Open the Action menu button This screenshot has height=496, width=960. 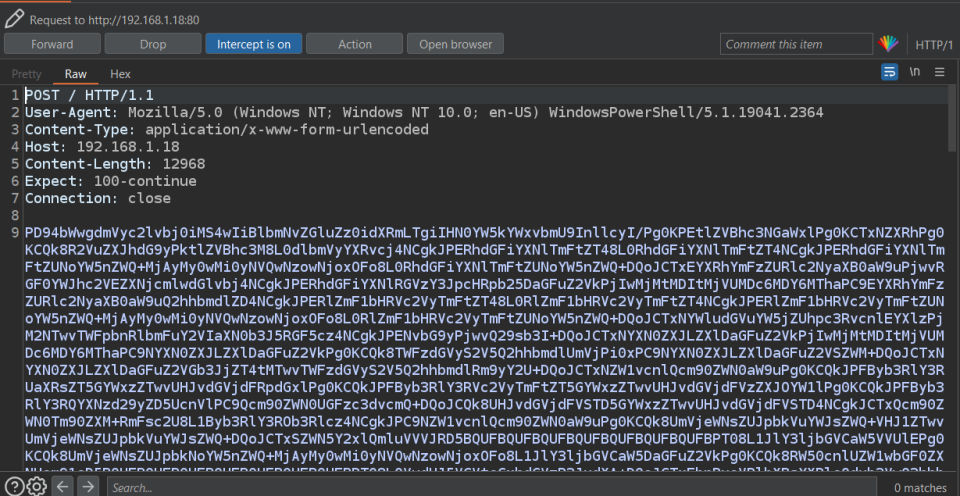coord(354,44)
